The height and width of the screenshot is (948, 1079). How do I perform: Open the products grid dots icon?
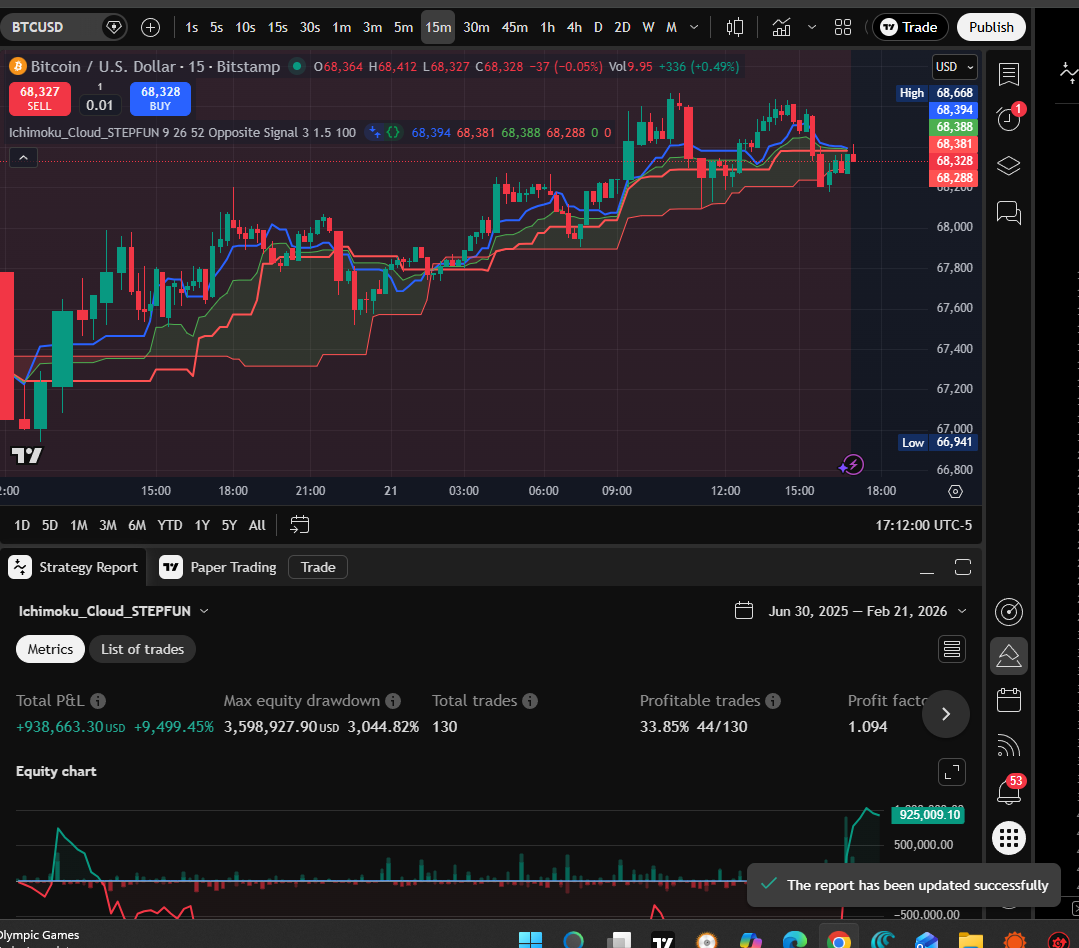(1009, 839)
